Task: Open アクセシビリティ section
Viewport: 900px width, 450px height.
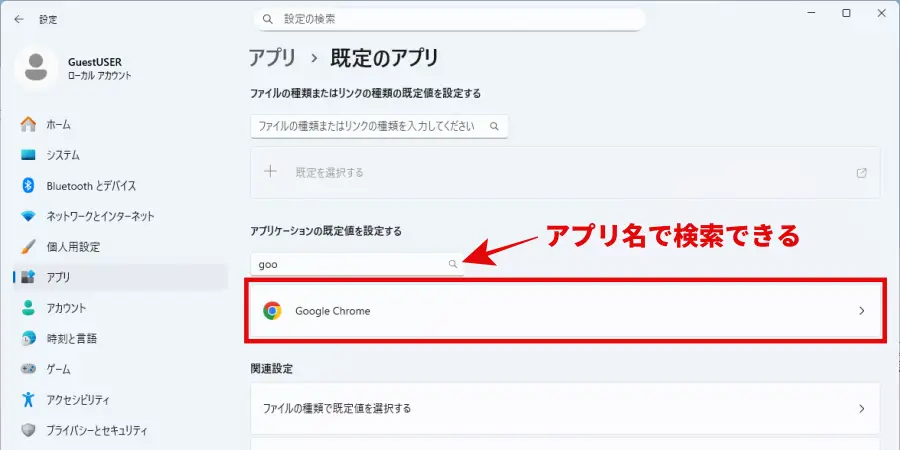Action: [x=121, y=399]
